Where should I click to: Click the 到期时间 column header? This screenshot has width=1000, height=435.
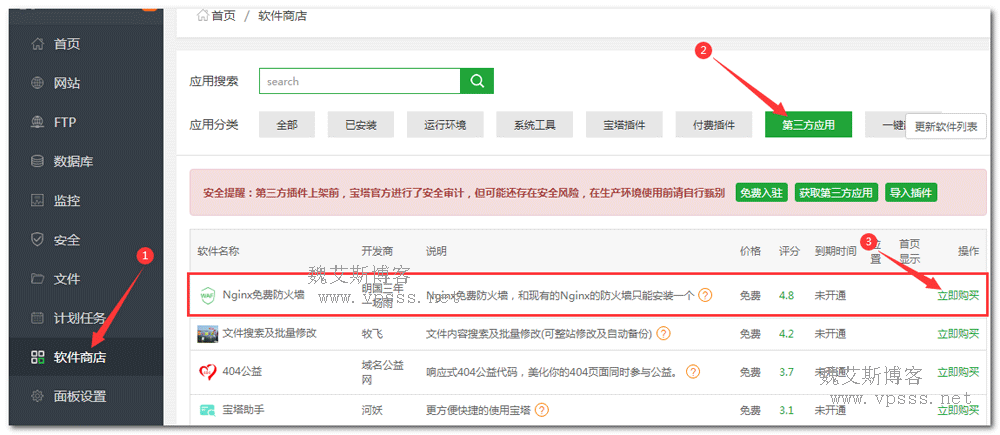click(835, 251)
